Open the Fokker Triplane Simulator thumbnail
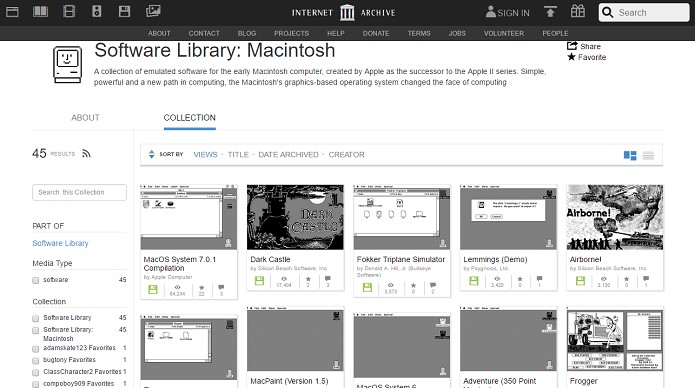This screenshot has height=388, width=695. [402, 217]
